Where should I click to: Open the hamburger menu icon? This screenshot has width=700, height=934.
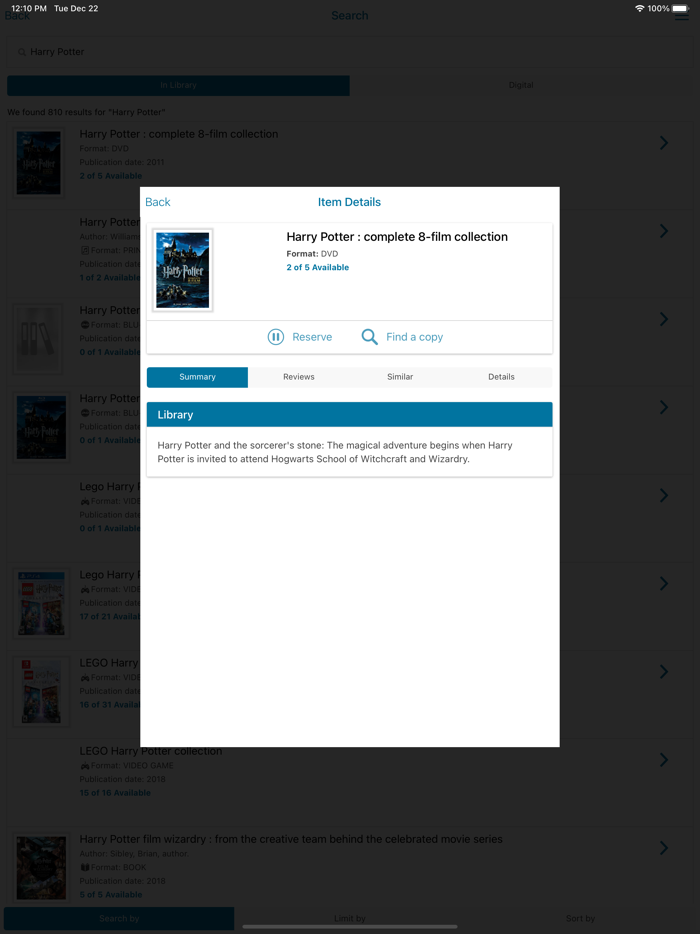(x=682, y=16)
